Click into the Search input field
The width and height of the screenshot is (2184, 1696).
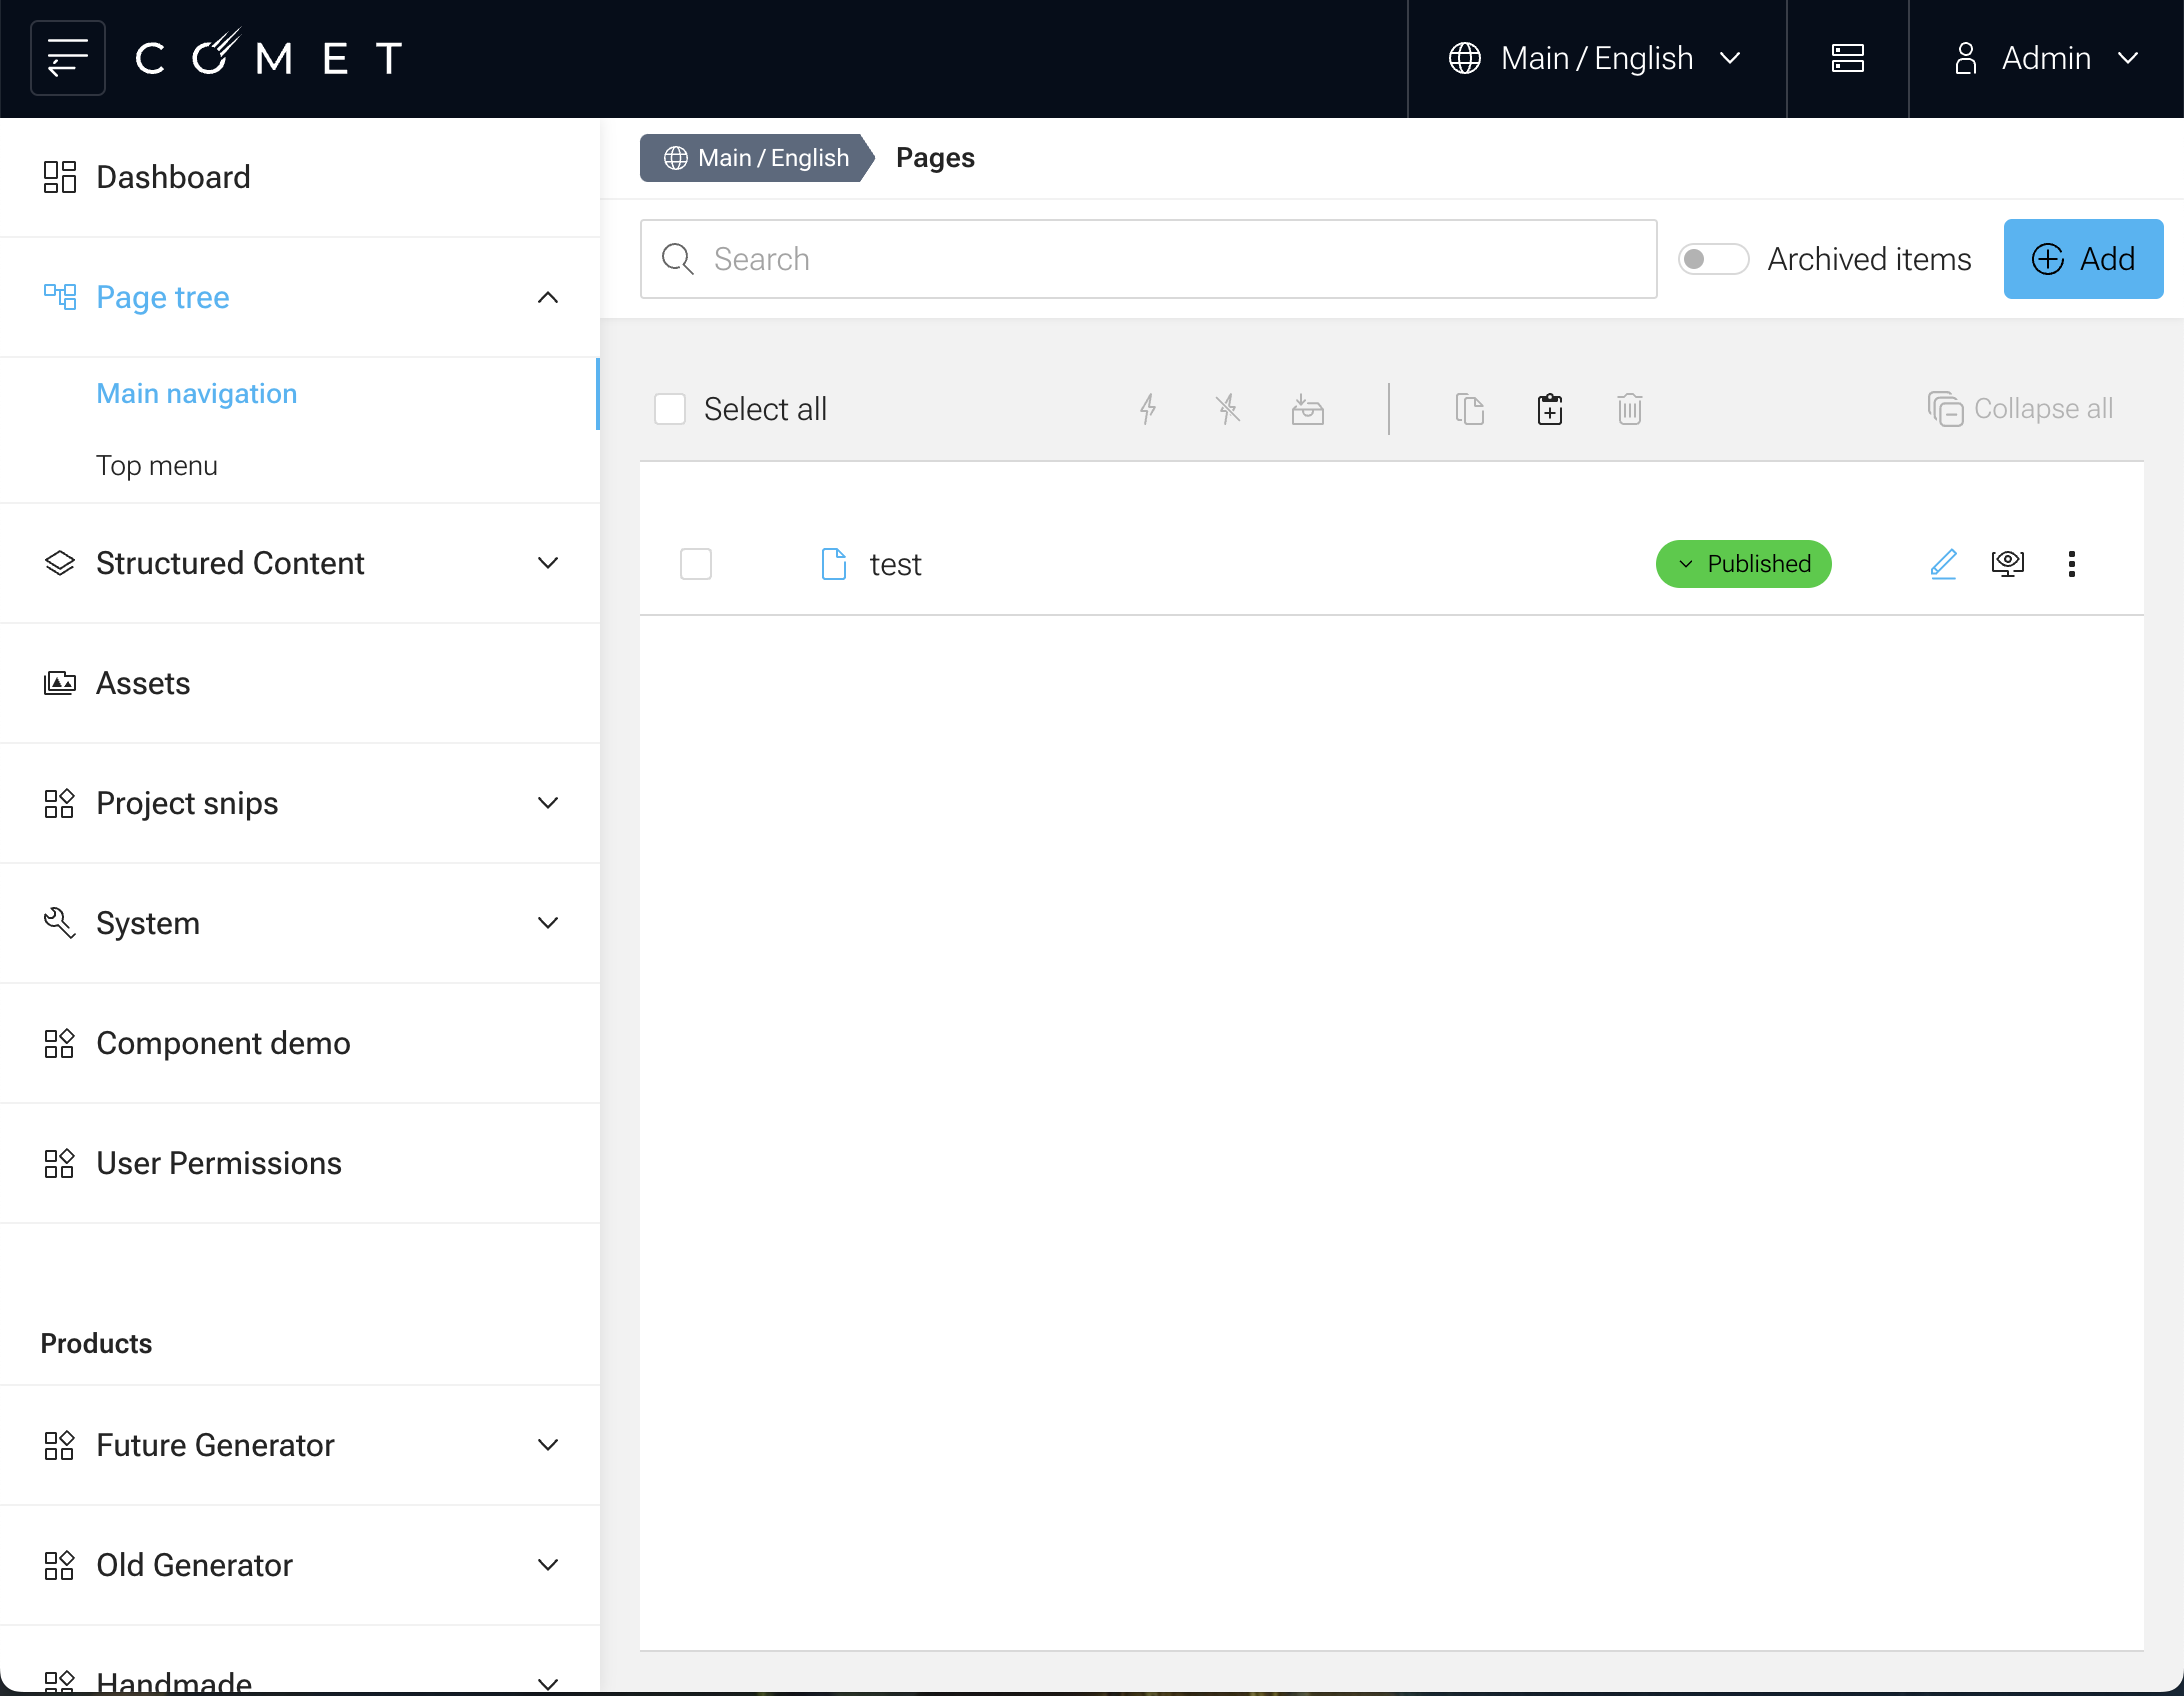[x=1150, y=259]
